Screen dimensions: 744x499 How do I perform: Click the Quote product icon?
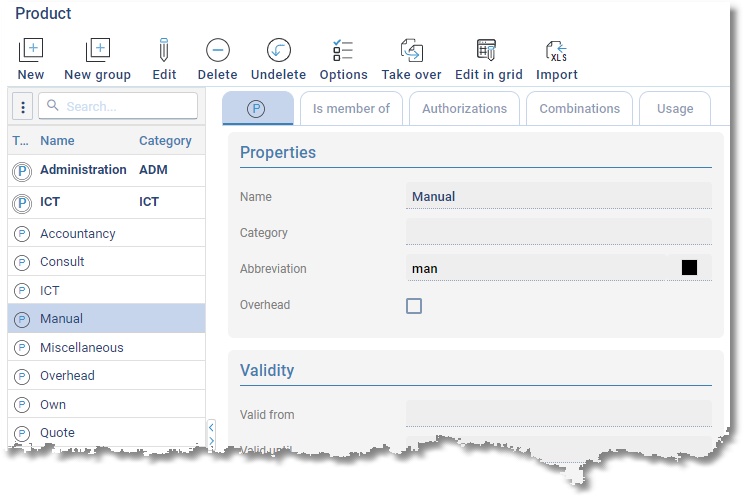22,433
